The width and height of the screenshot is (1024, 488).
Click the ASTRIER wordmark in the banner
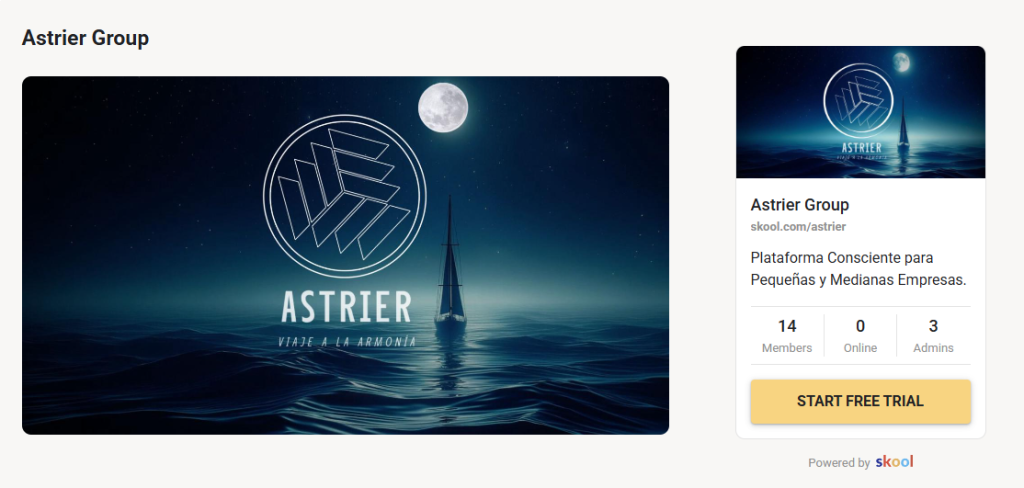tap(346, 307)
